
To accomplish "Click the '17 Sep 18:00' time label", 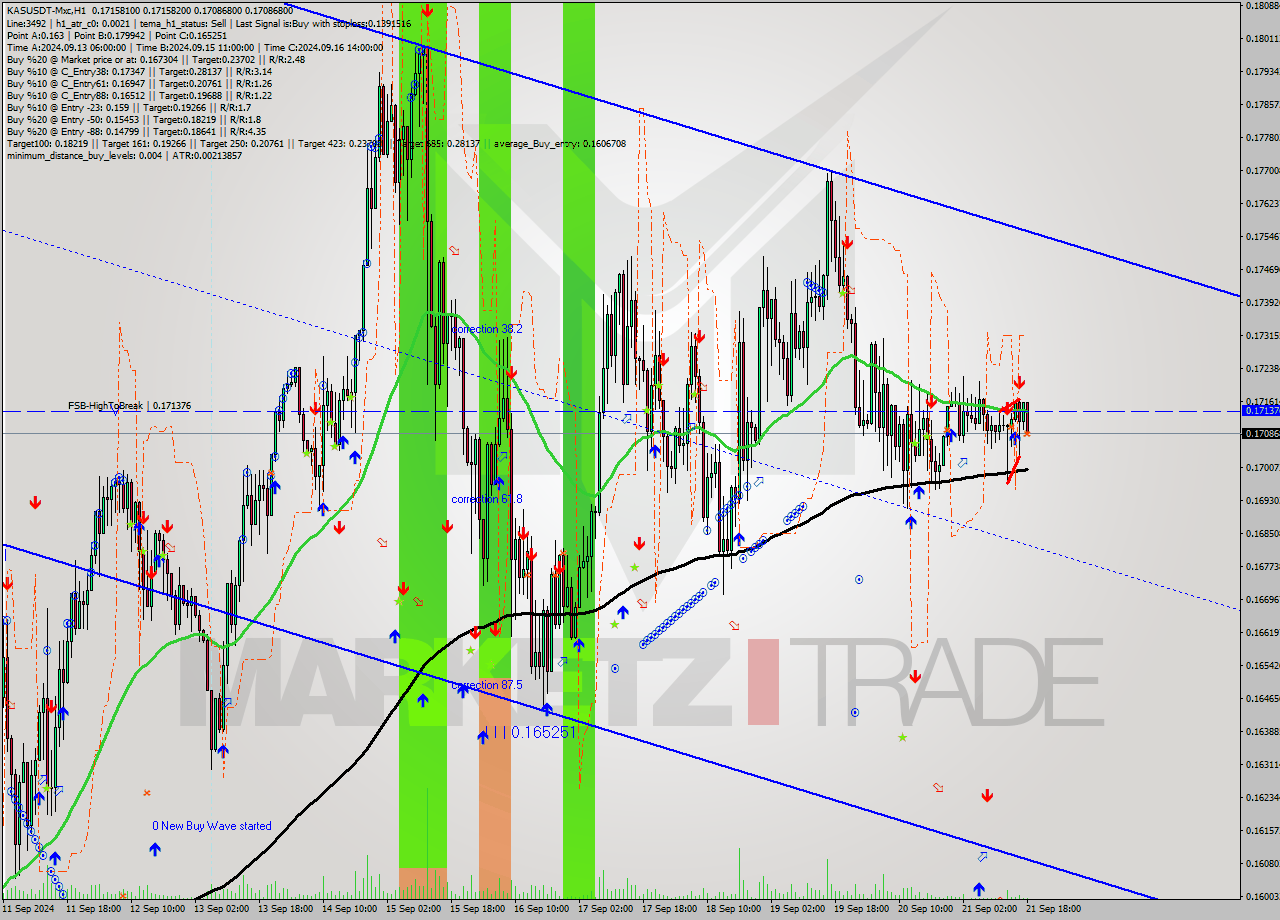I will [668, 909].
